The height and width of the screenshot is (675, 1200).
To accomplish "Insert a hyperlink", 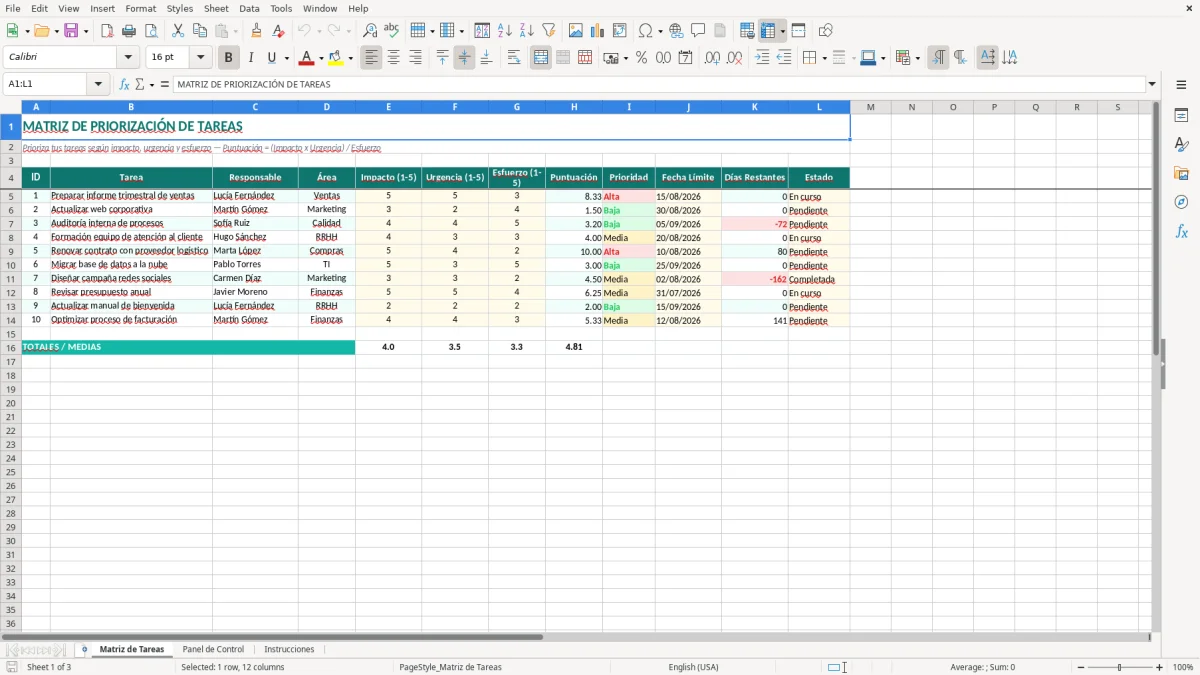I will 676,31.
